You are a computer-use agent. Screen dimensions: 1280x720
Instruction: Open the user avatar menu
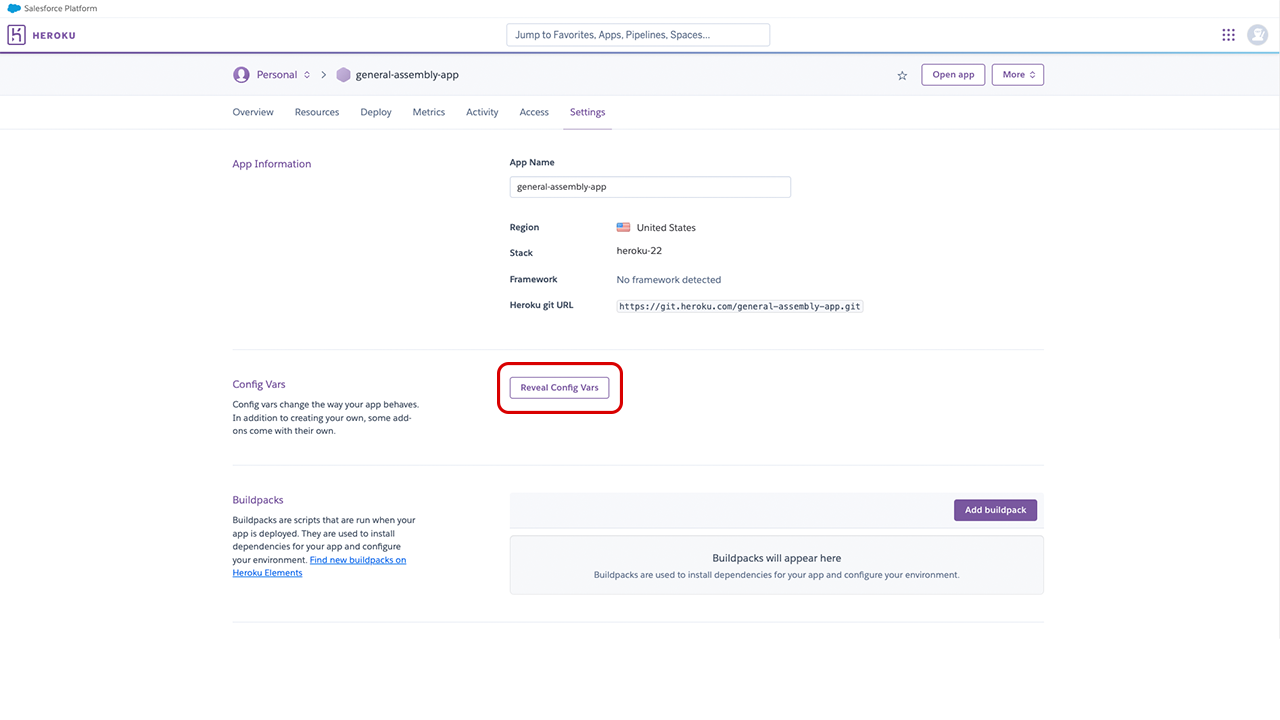click(x=1257, y=35)
